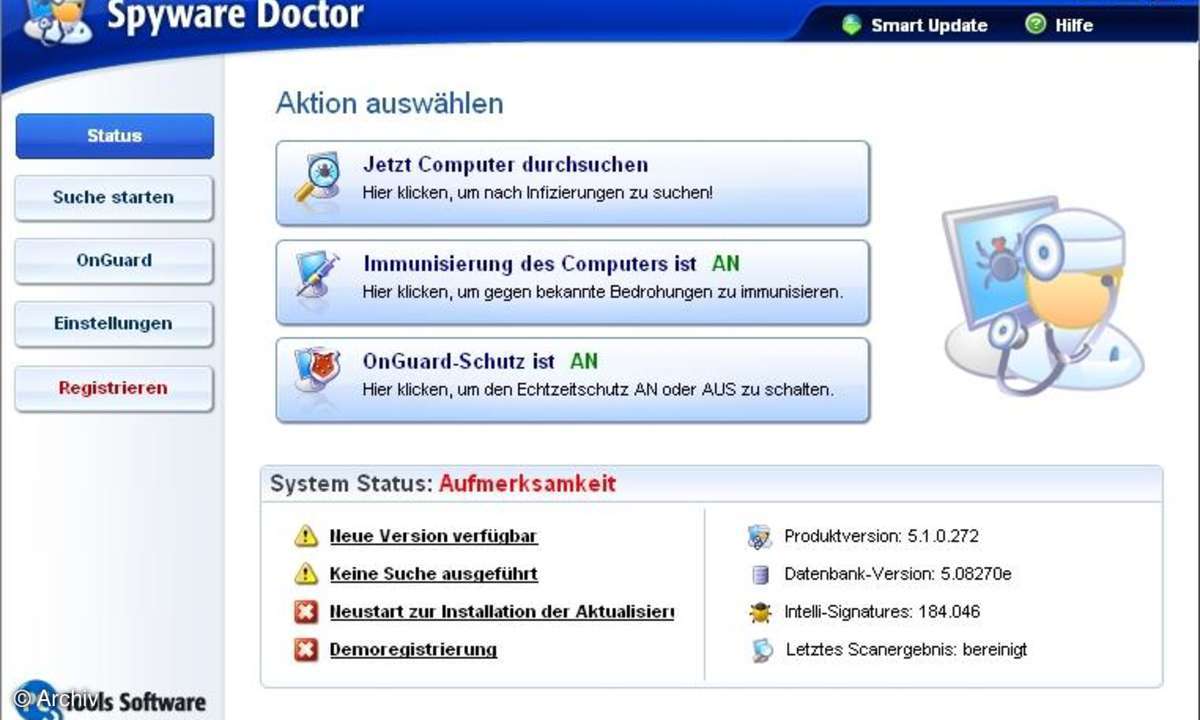The height and width of the screenshot is (720, 1200).
Task: Click Jetzt Computer durchsuchen action button
Action: 573,183
